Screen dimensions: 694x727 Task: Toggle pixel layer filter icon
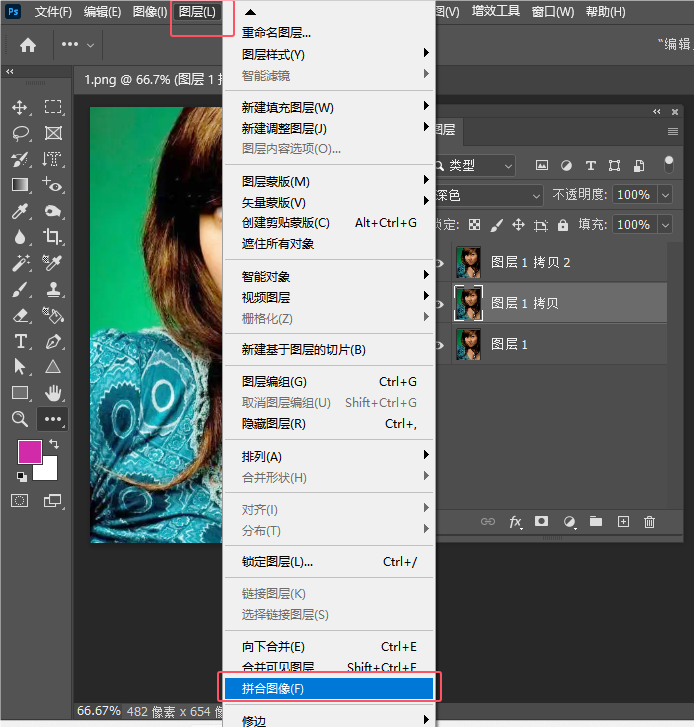541,165
